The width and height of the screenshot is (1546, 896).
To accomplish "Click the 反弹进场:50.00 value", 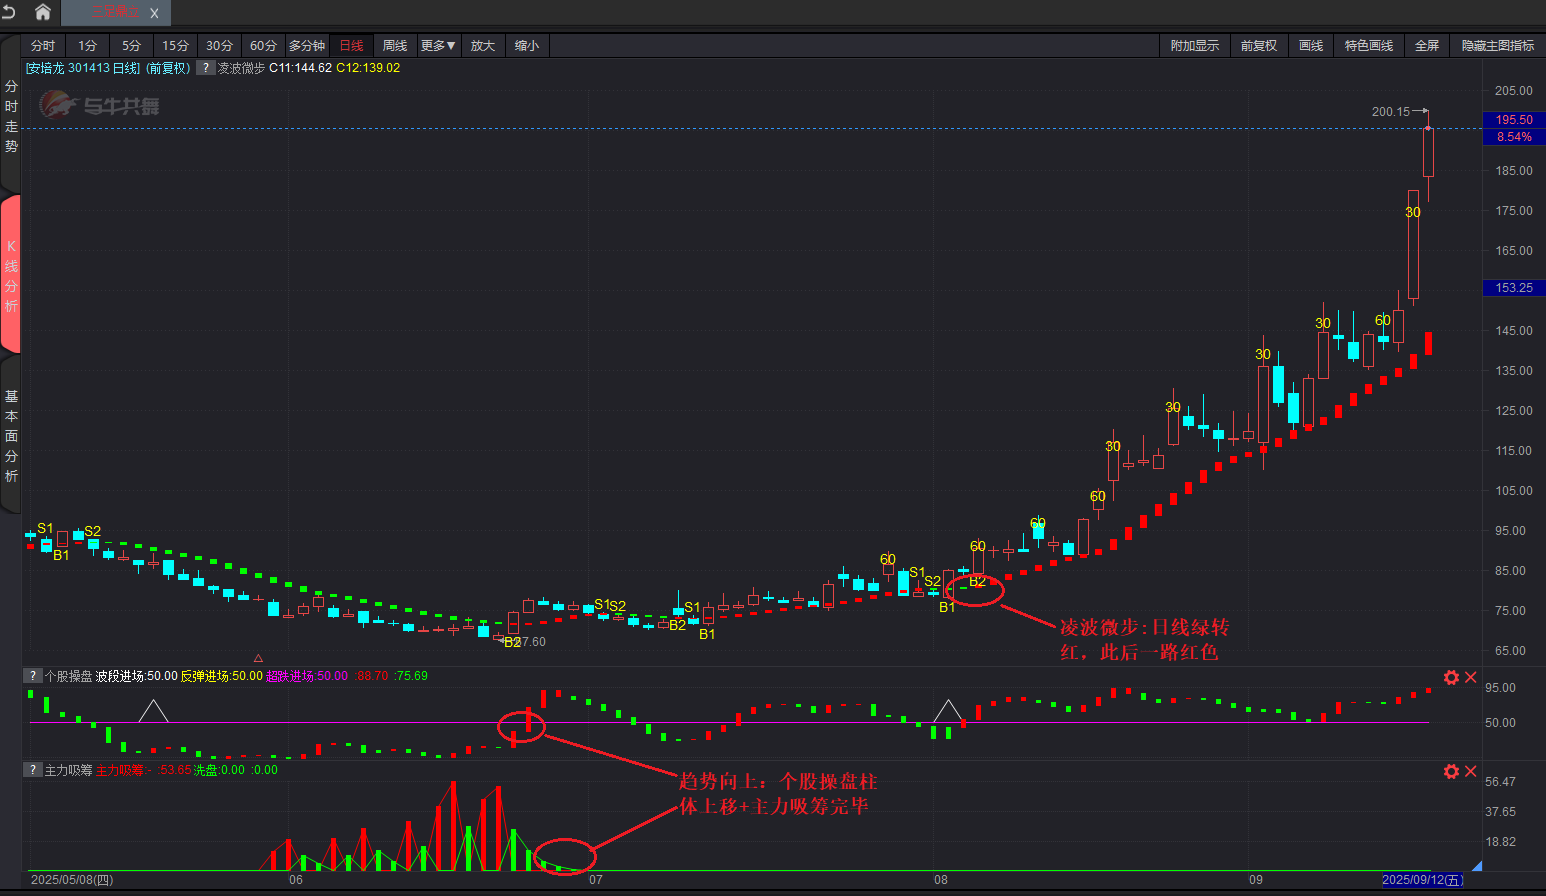I will pyautogui.click(x=221, y=676).
